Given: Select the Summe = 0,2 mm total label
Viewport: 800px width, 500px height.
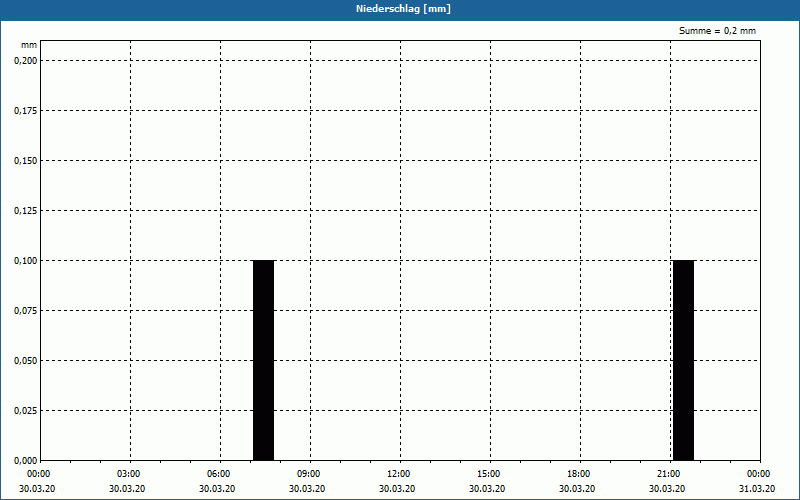Looking at the screenshot, I should coord(717,31).
